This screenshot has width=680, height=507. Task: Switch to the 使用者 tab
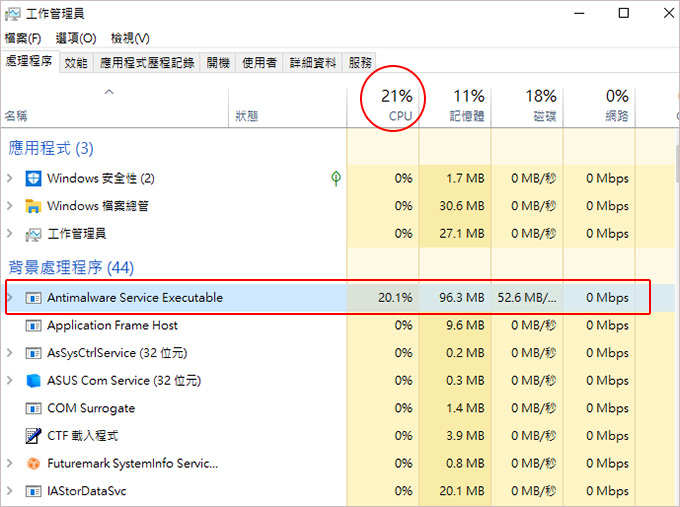pos(259,63)
